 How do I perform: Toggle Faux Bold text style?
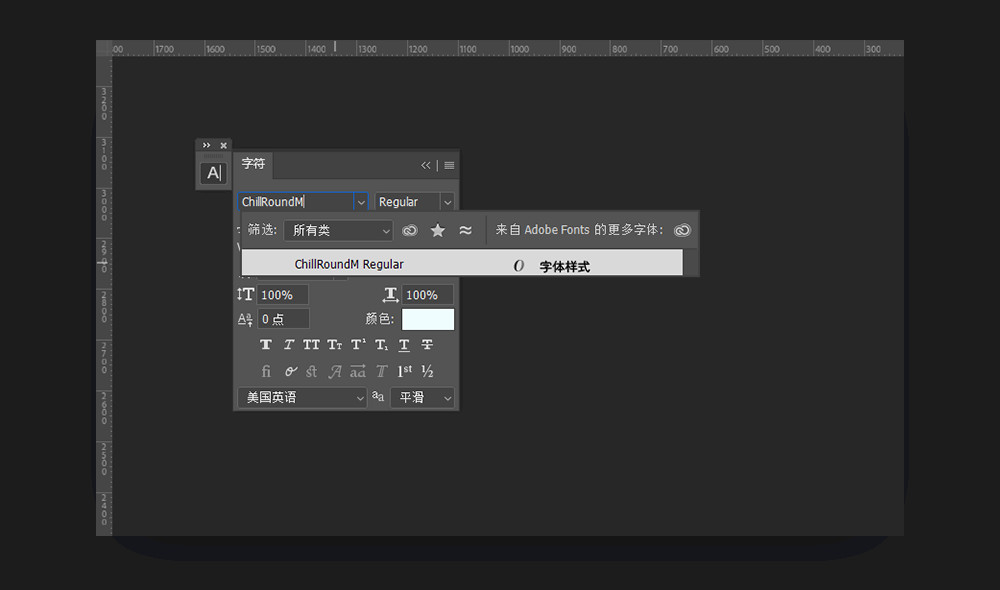click(266, 344)
